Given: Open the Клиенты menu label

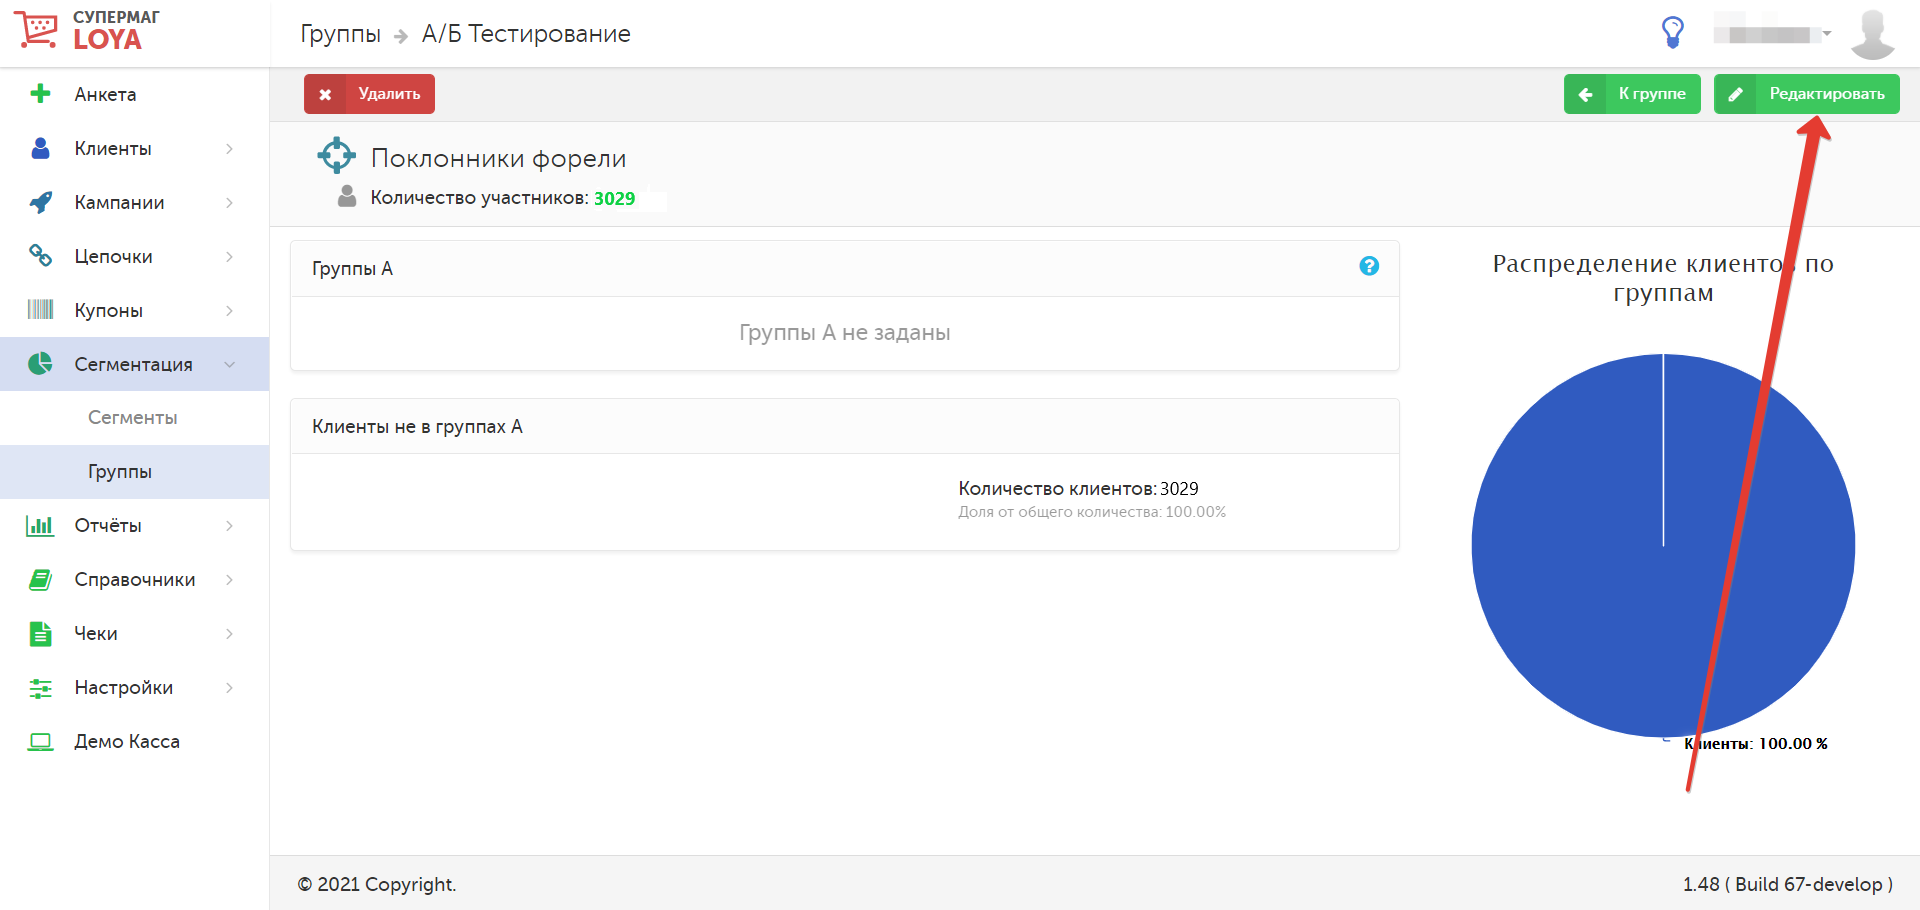Looking at the screenshot, I should 113,148.
